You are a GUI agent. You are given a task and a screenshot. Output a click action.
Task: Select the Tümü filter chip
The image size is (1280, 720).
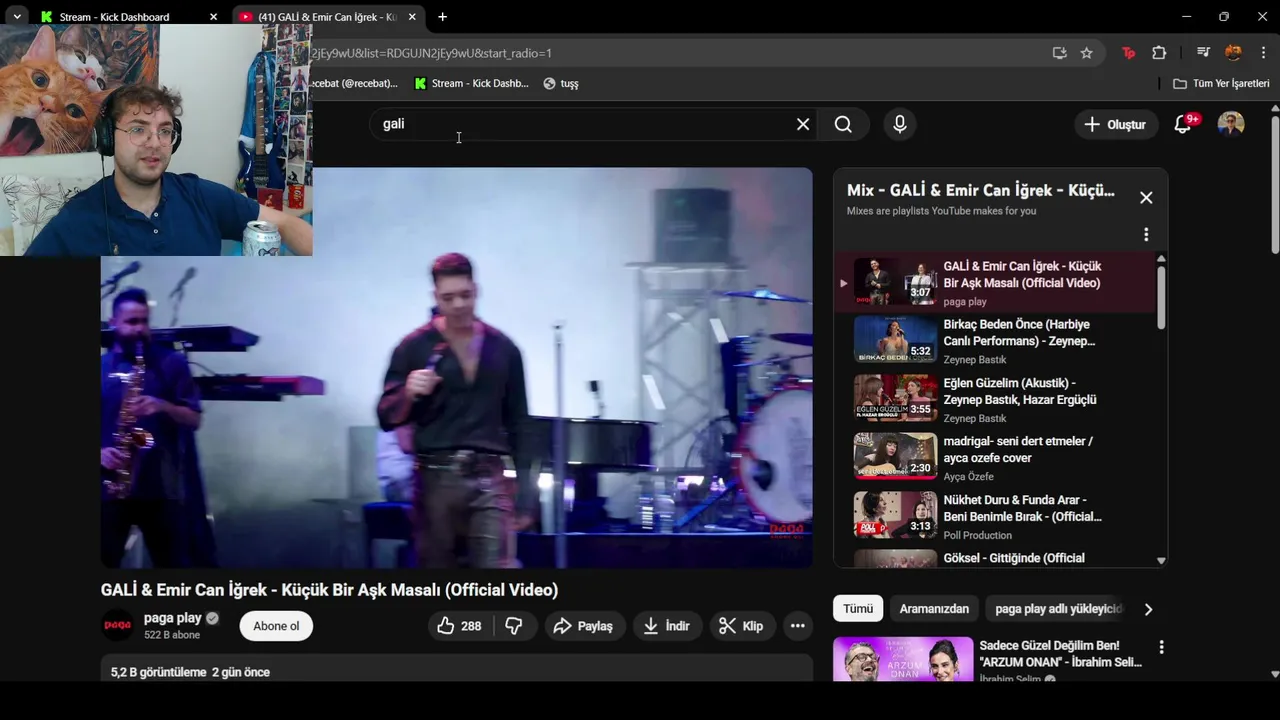click(x=858, y=609)
